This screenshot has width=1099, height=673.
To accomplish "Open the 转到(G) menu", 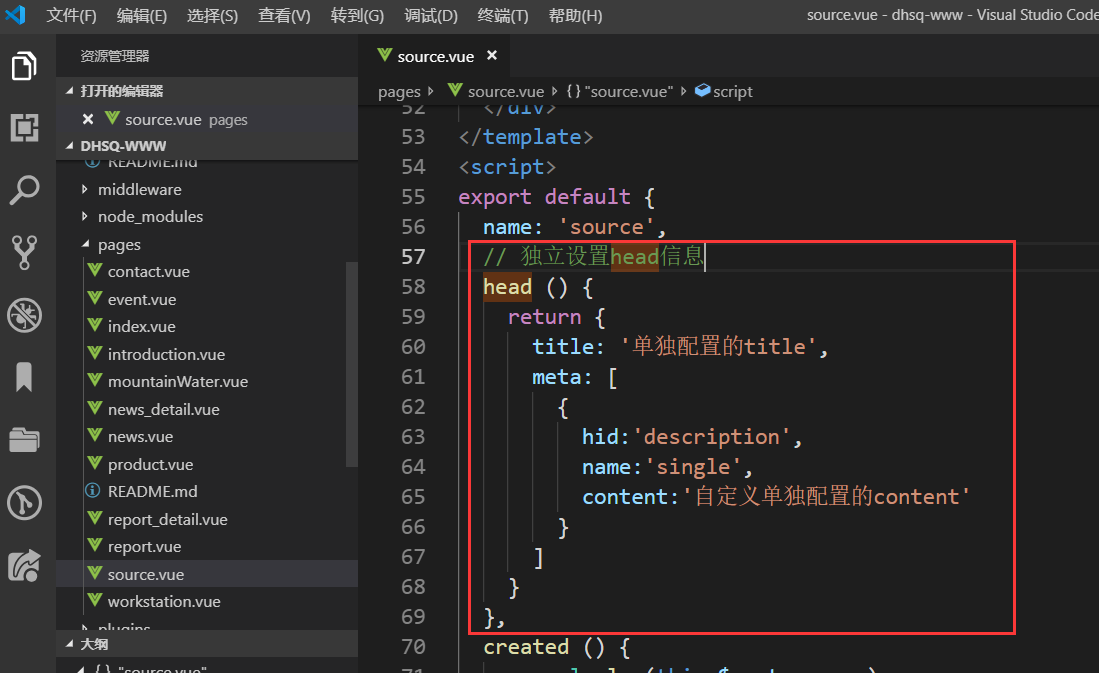I will click(357, 15).
